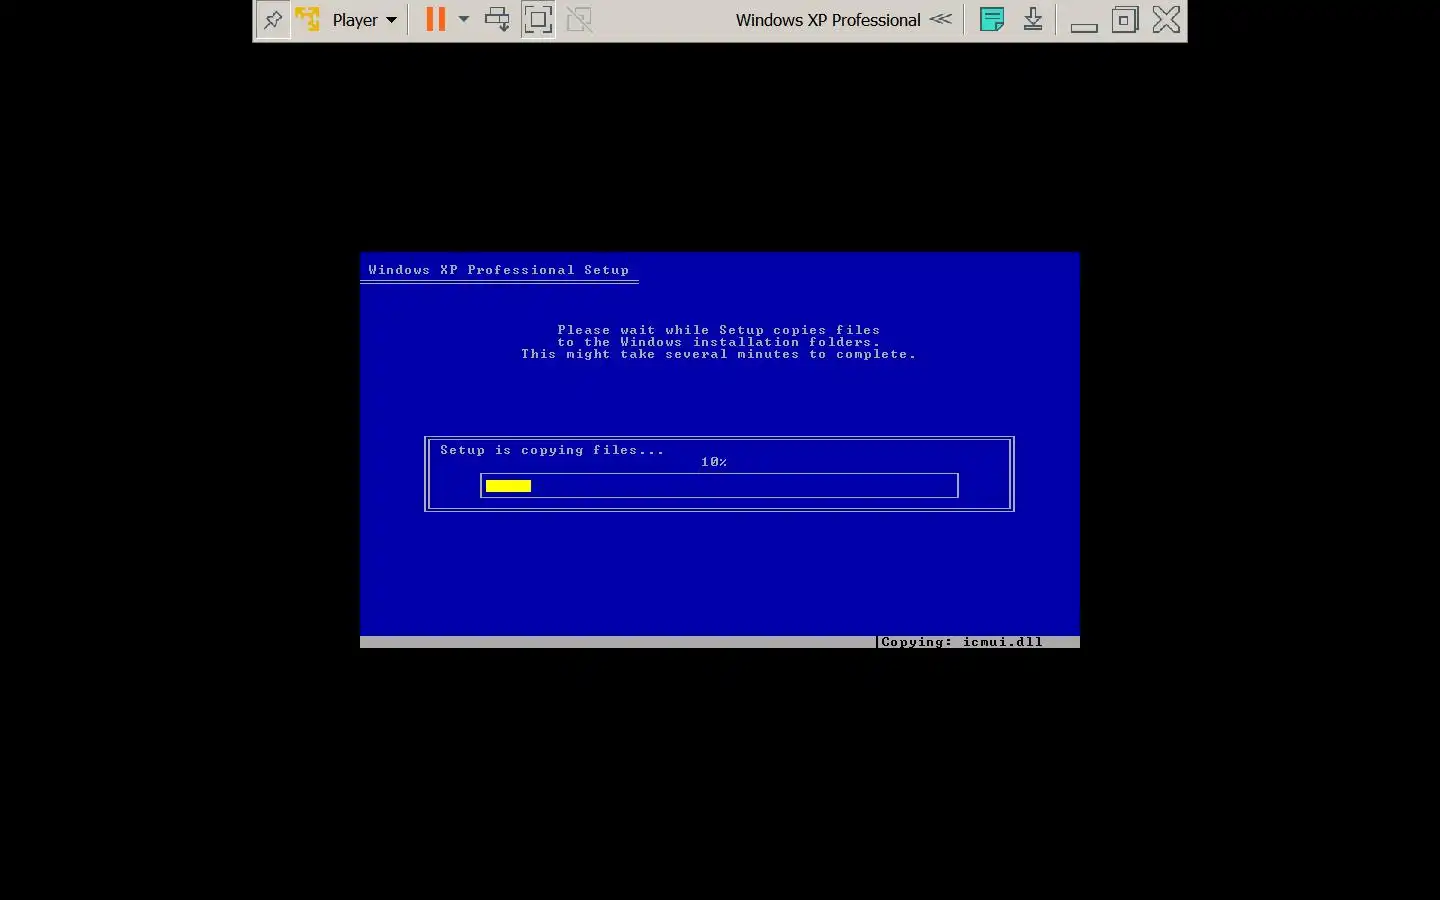
Task: Unpin the VMware toolbar with pin icon
Action: (273, 20)
